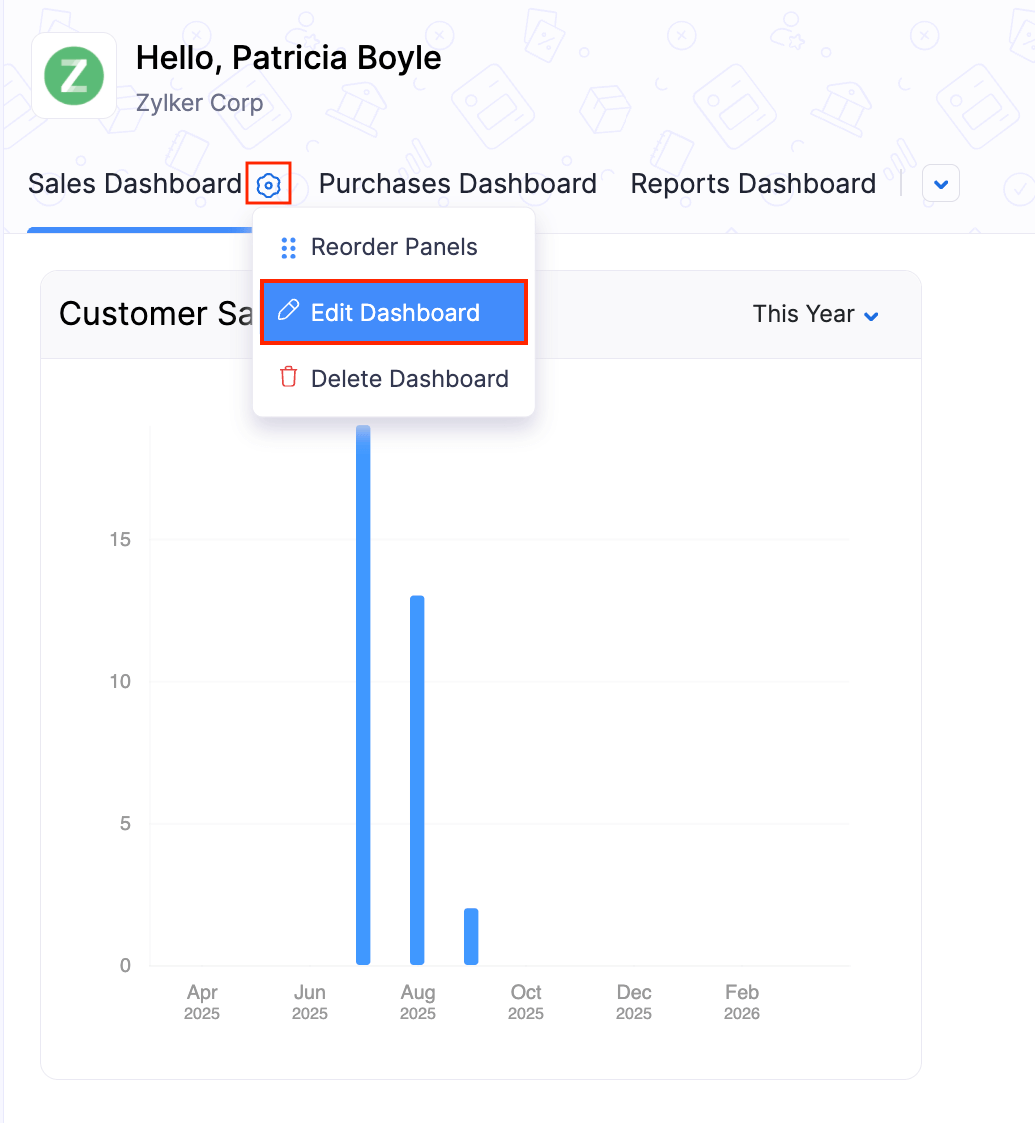Select the Sales Dashboard tab
The image size is (1035, 1123).
[x=134, y=183]
